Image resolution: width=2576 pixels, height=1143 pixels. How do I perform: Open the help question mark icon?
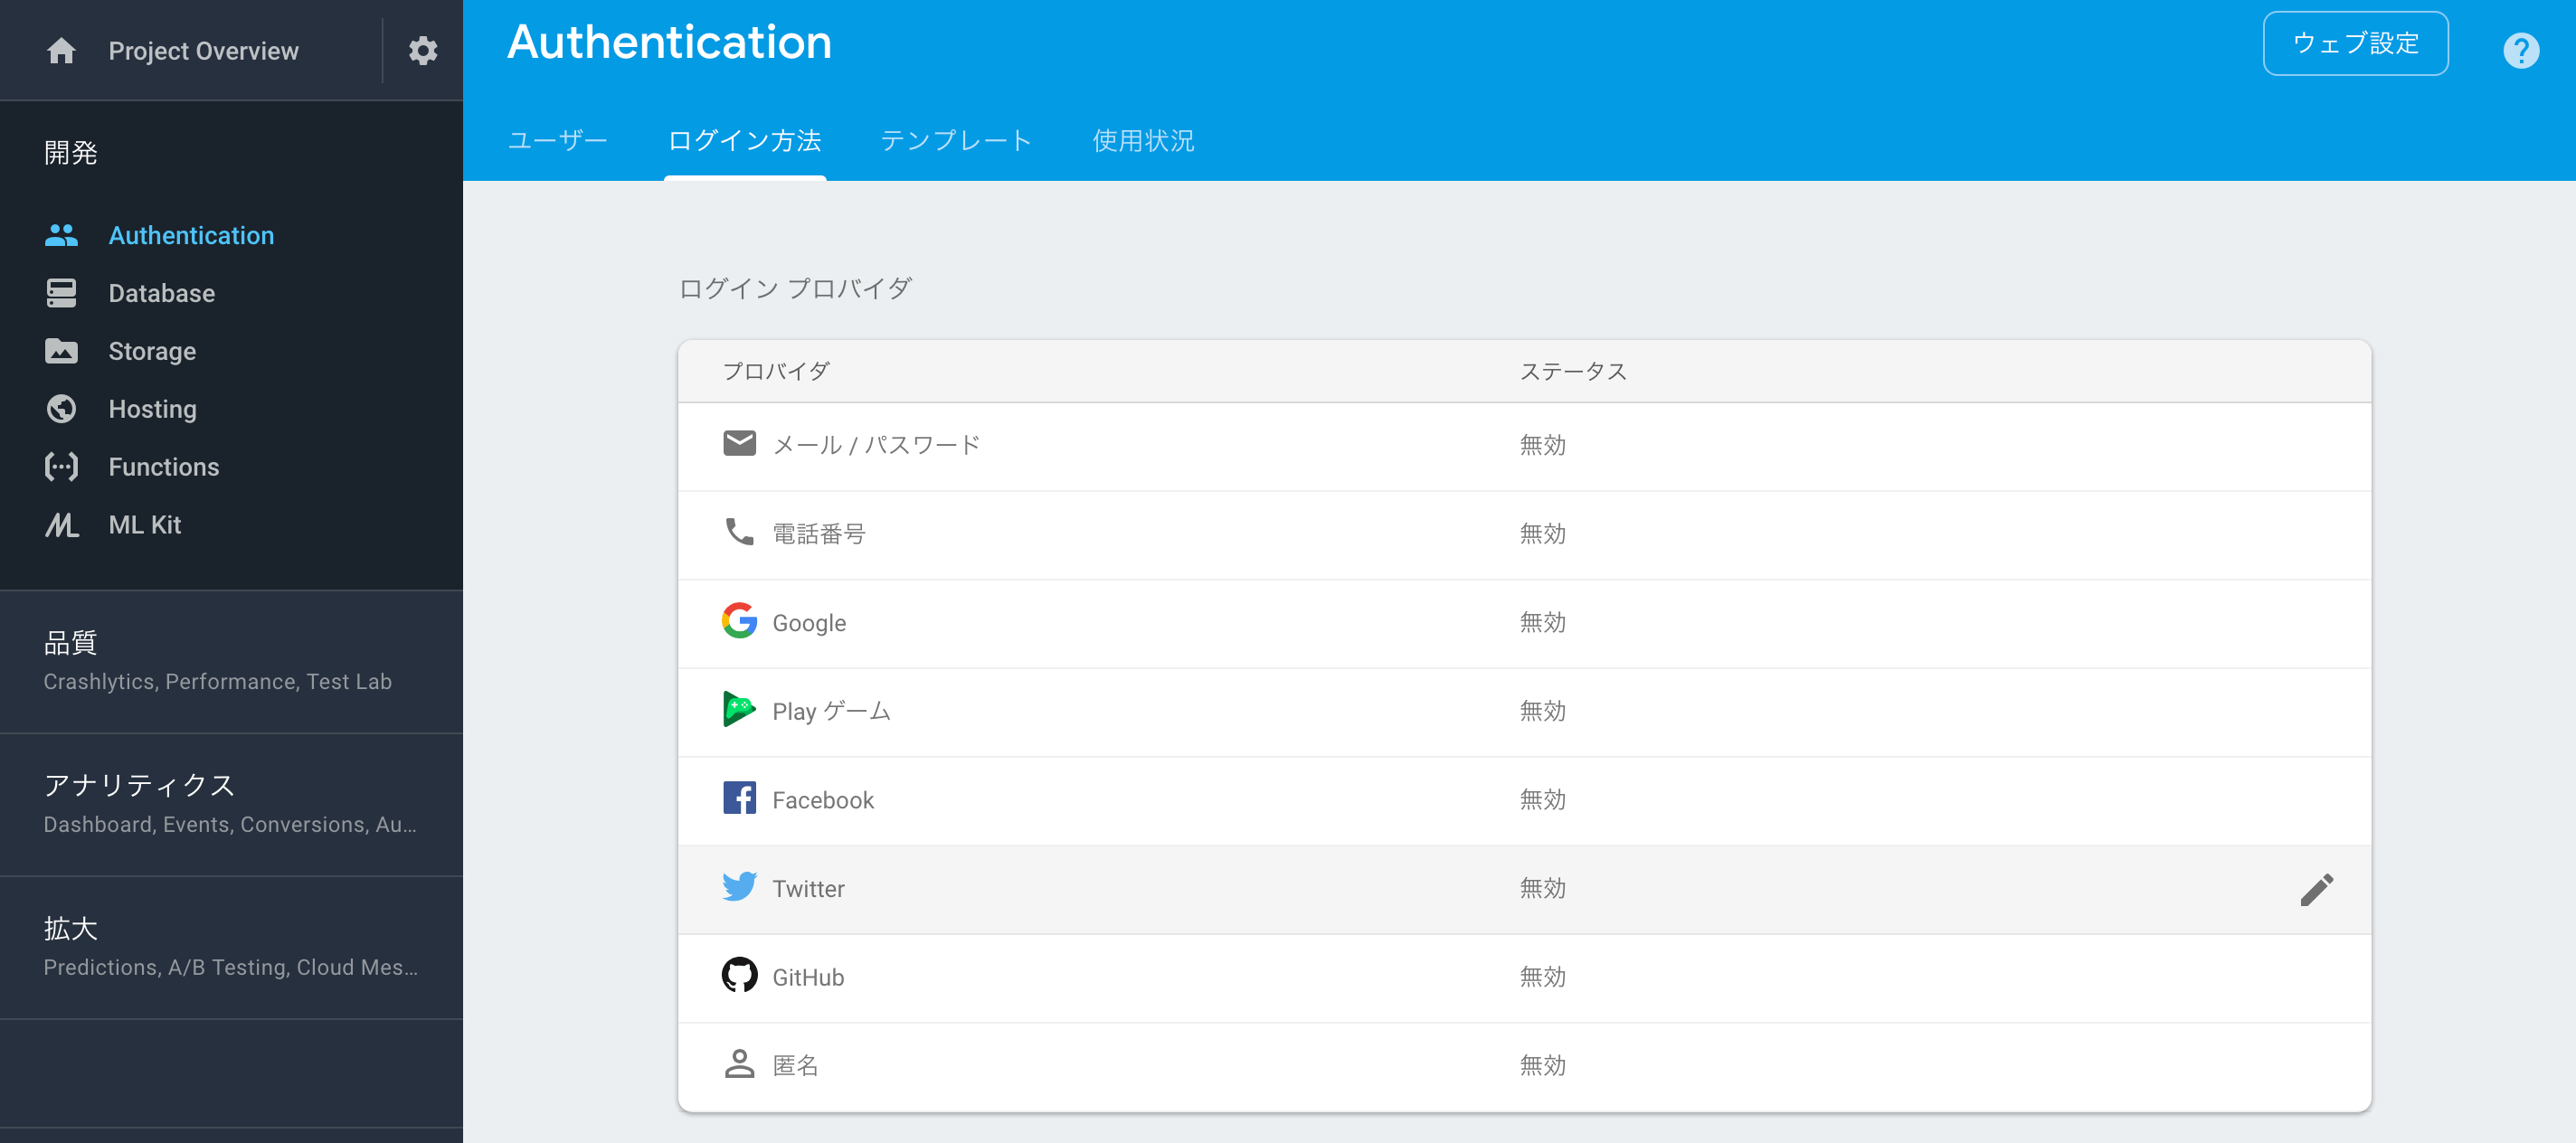tap(2520, 50)
